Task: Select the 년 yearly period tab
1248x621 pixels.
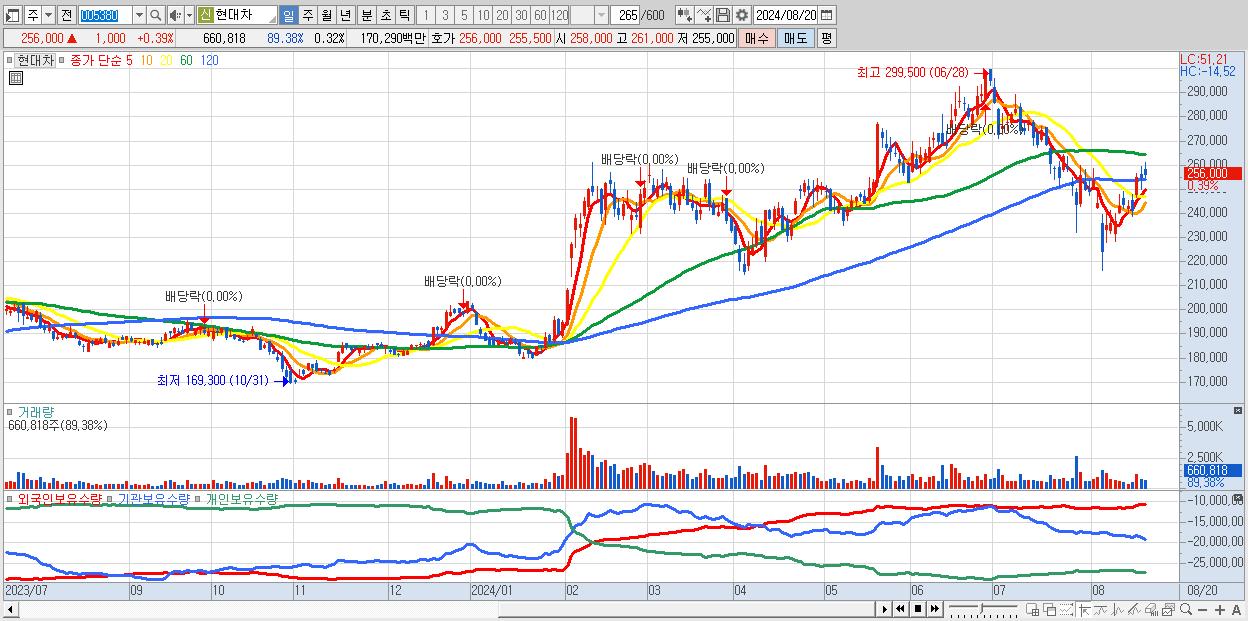Action: pyautogui.click(x=345, y=15)
